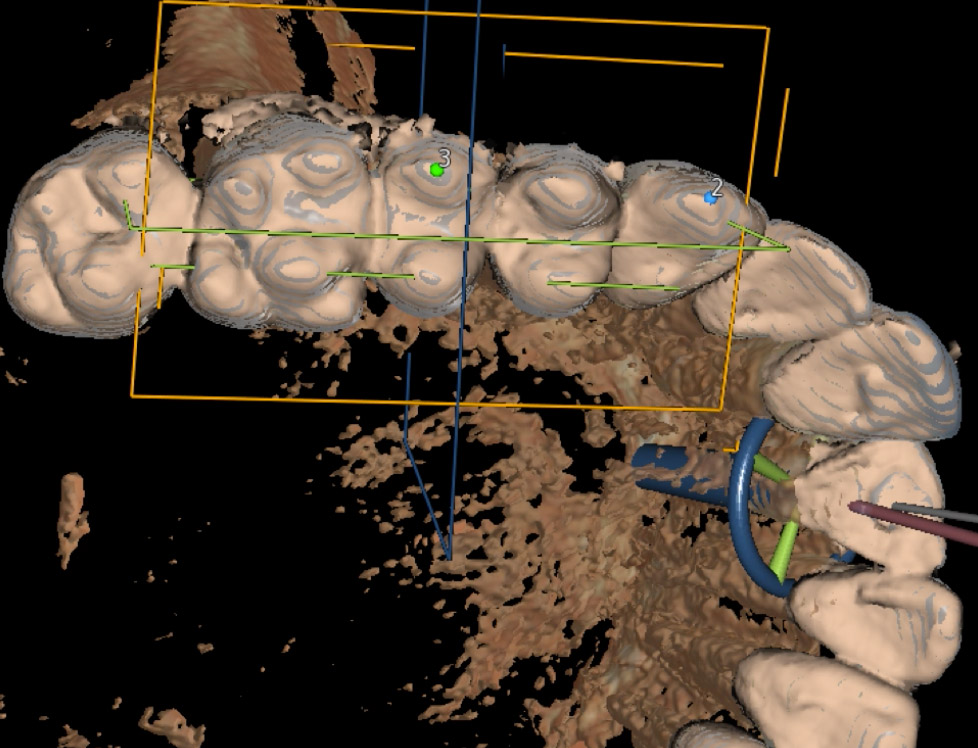Select the upper green cone handle on gizmo
978x748 pixels.
tap(768, 466)
